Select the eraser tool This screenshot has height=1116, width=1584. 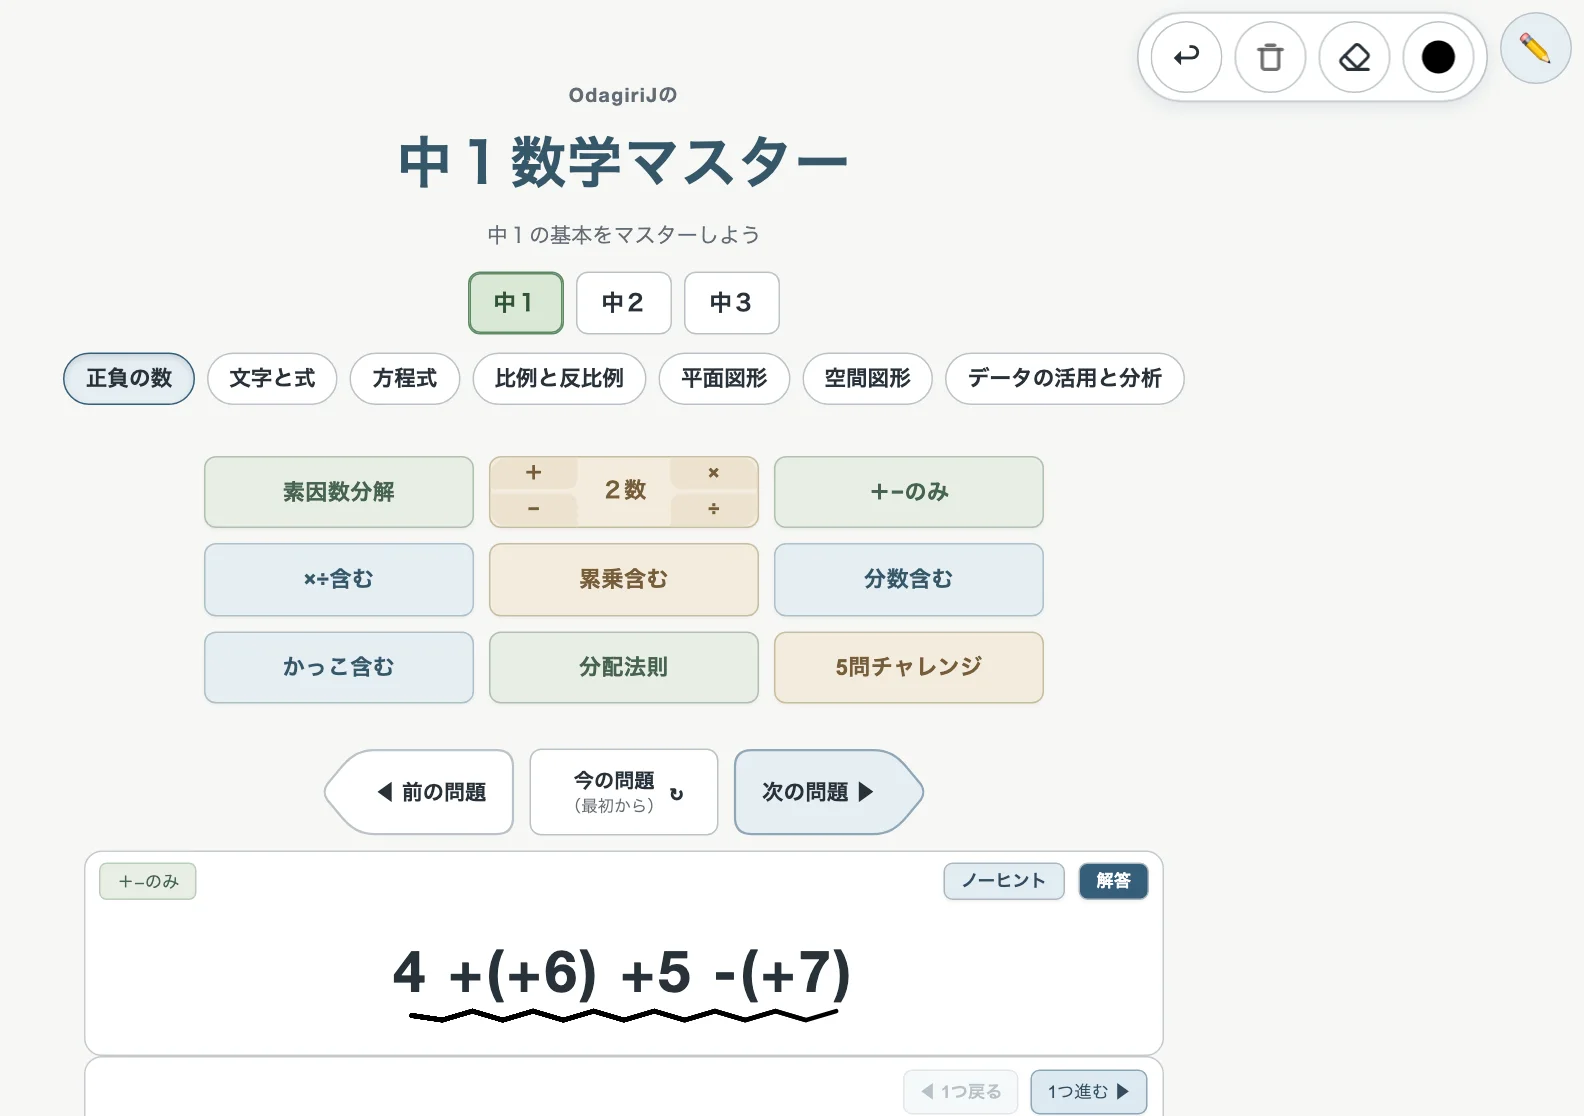point(1354,57)
